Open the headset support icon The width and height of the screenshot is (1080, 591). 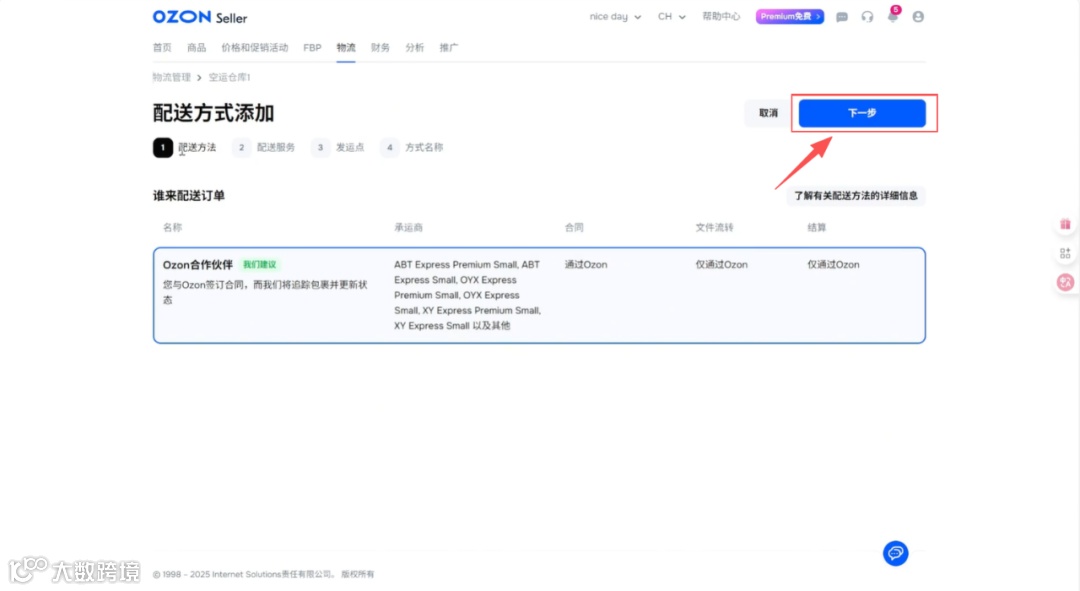coord(867,17)
